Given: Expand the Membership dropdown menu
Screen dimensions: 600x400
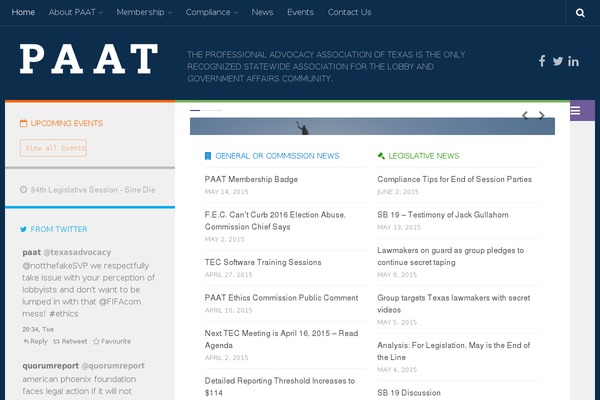Looking at the screenshot, I should (x=144, y=12).
